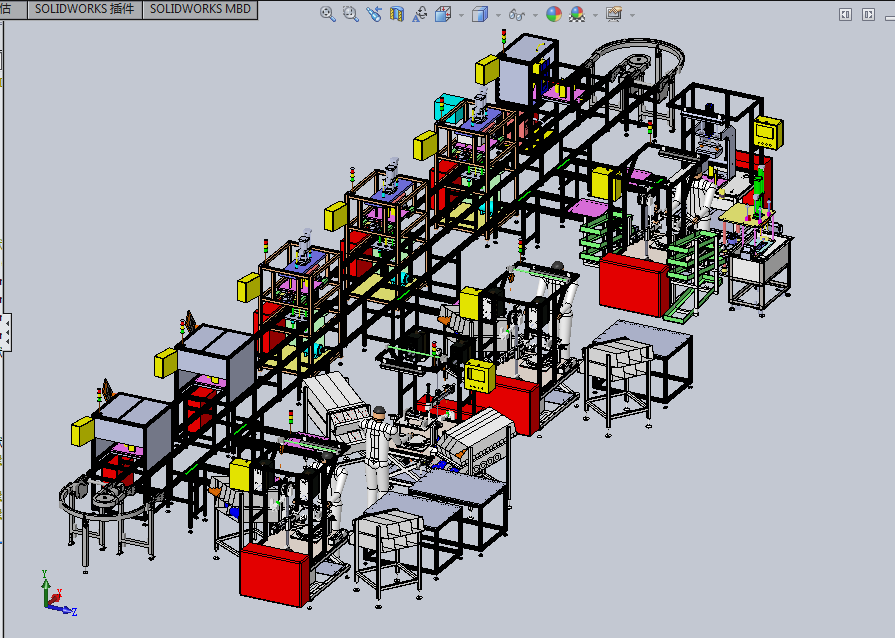
Task: Click the blue Z axis of the triad
Action: 63,609
